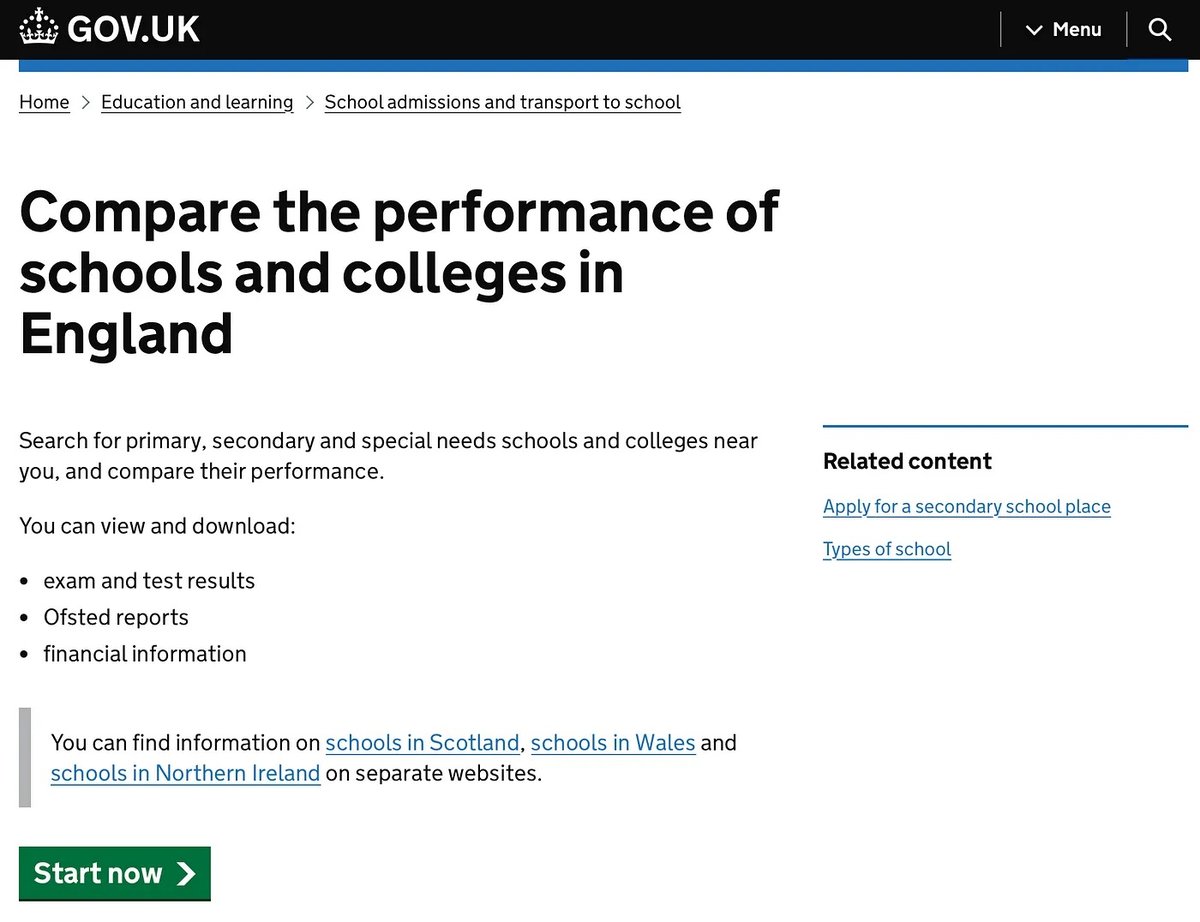Screen dimensions: 1200x922
Task: Follow the schools in Wales link
Action: [613, 743]
